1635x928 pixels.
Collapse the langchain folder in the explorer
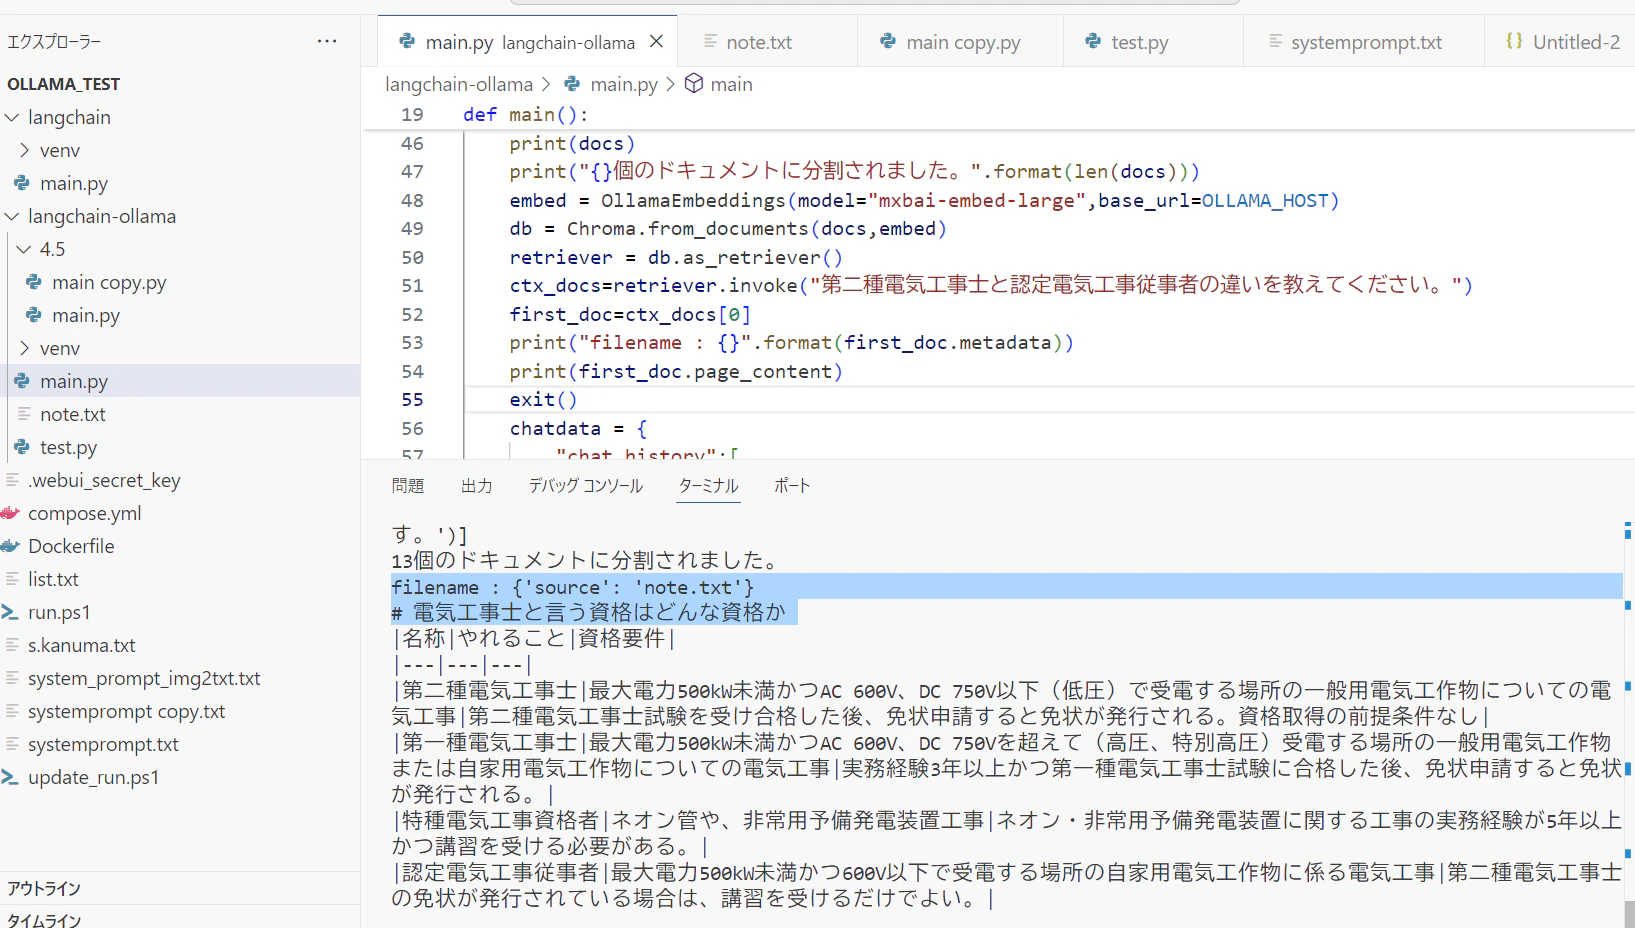click(12, 117)
